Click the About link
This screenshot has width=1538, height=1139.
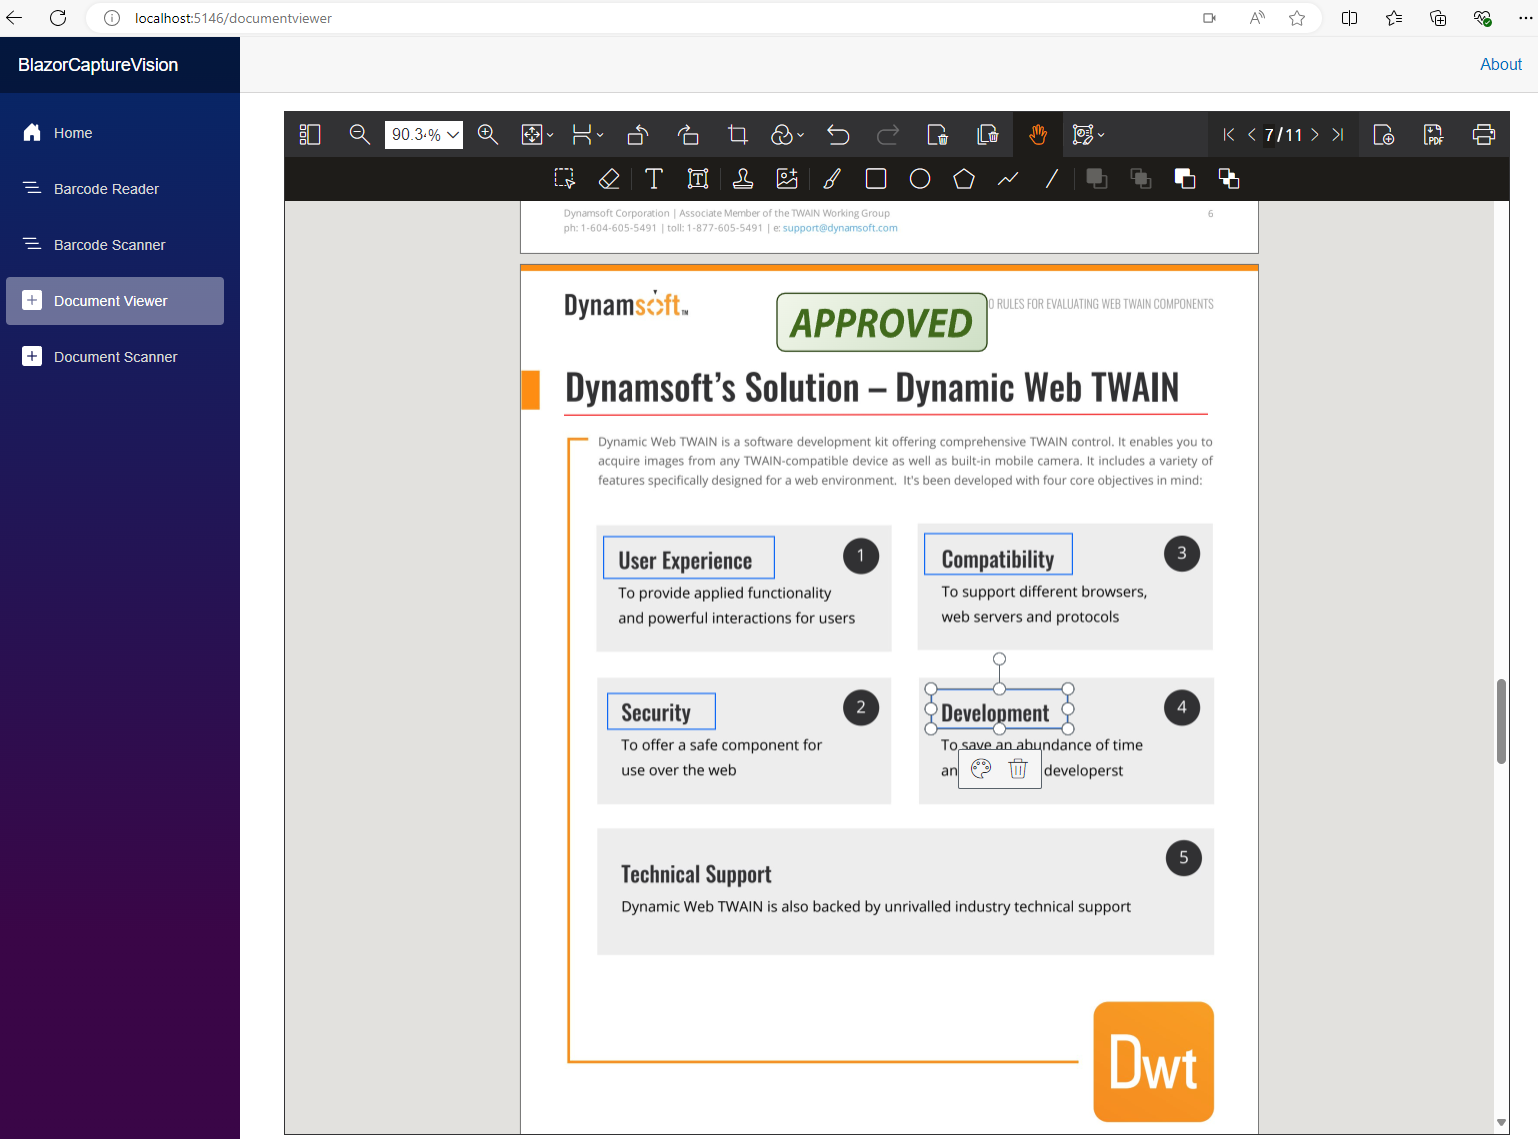[1500, 64]
